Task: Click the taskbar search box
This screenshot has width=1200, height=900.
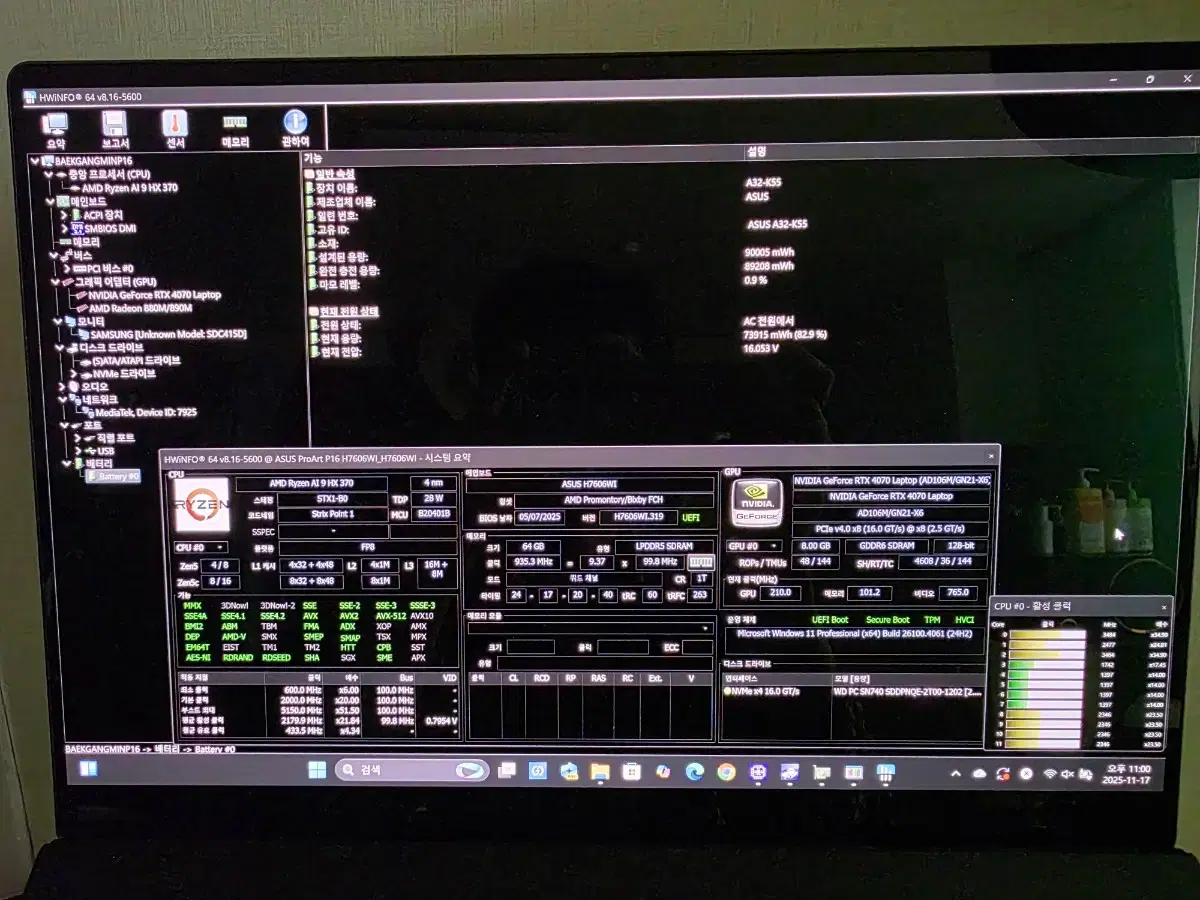Action: click(x=411, y=771)
